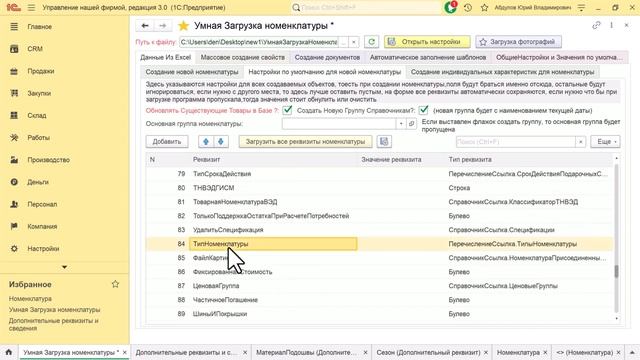
Task: Move the row up with arrow
Action: click(x=206, y=142)
